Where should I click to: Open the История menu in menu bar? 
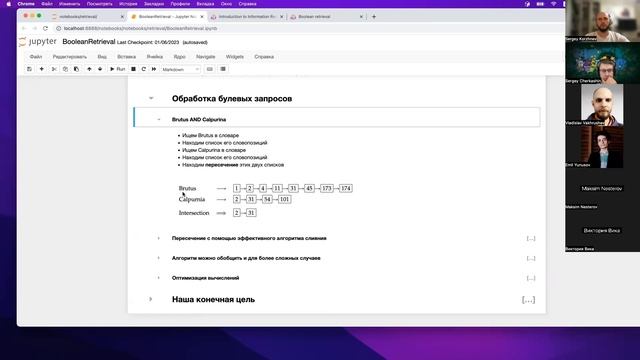[x=128, y=4]
